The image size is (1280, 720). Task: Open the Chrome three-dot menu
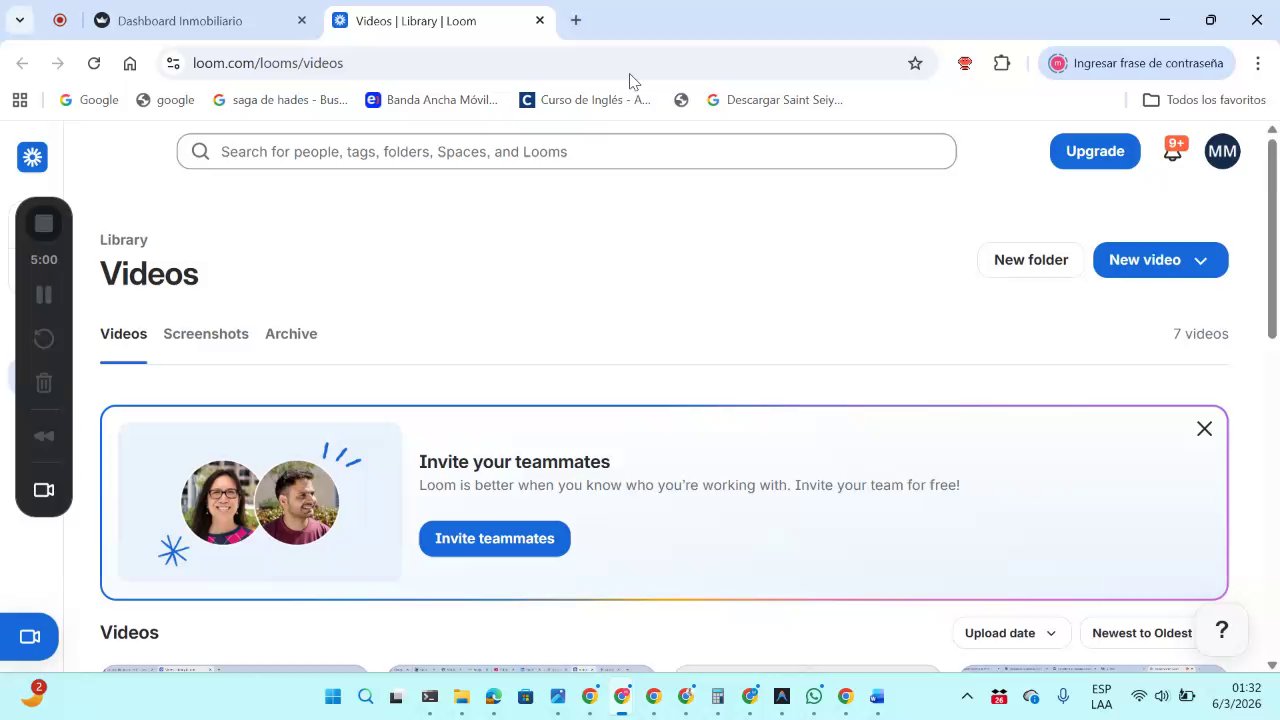(x=1258, y=63)
